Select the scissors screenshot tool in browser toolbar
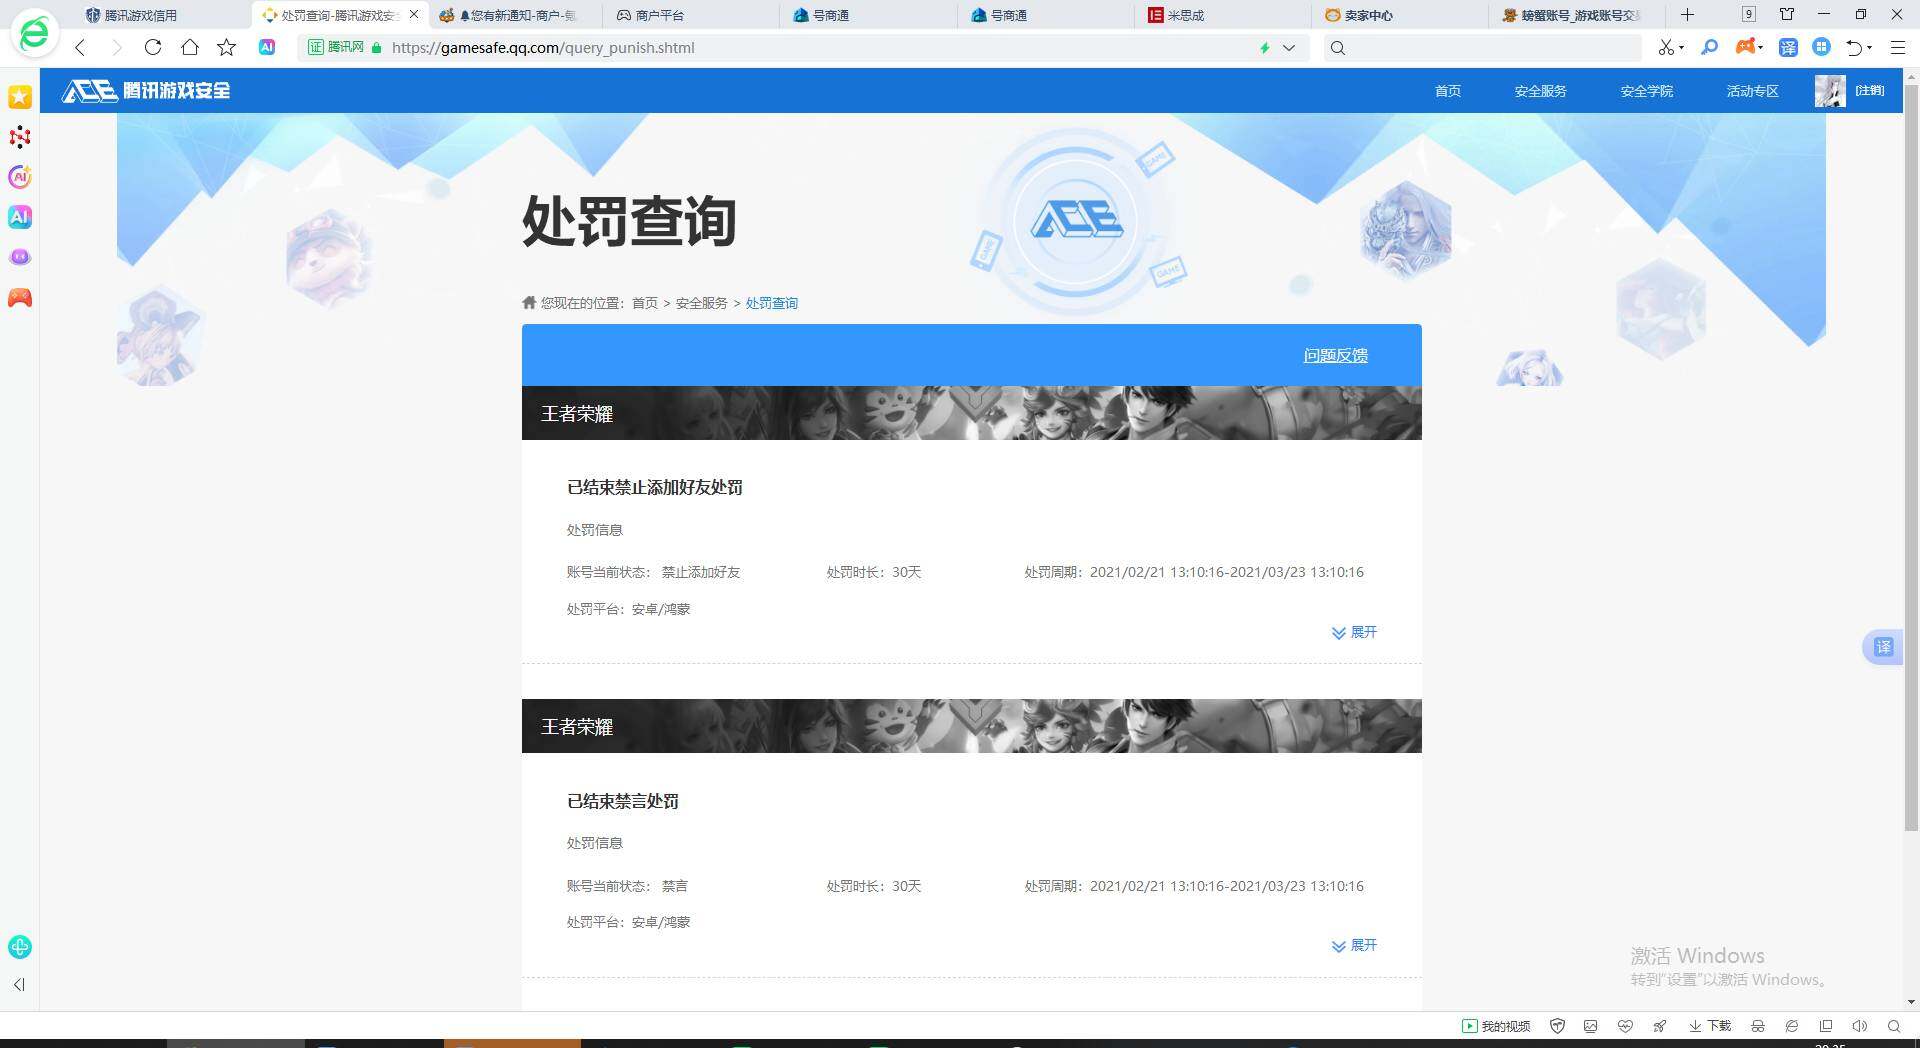Screen dimensions: 1920x1048 tap(1669, 47)
